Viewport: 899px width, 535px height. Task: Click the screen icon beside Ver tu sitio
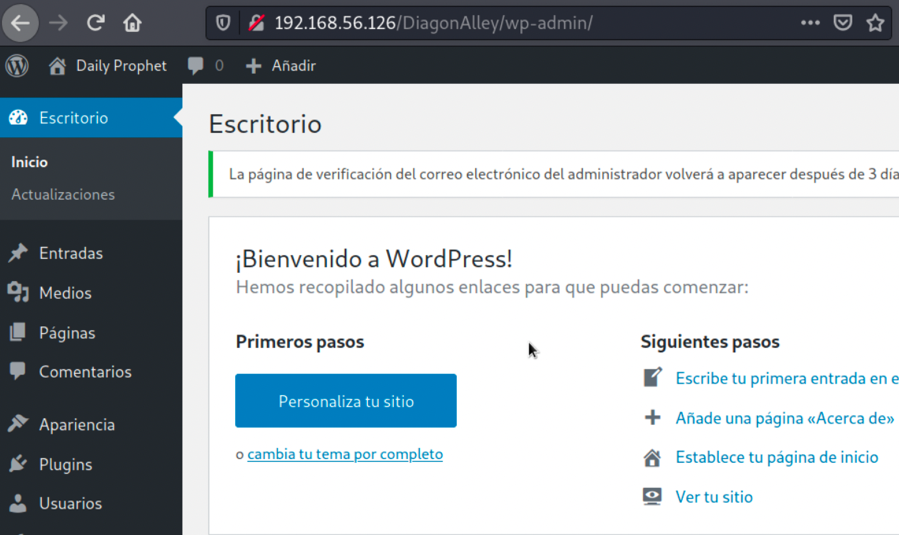click(652, 497)
